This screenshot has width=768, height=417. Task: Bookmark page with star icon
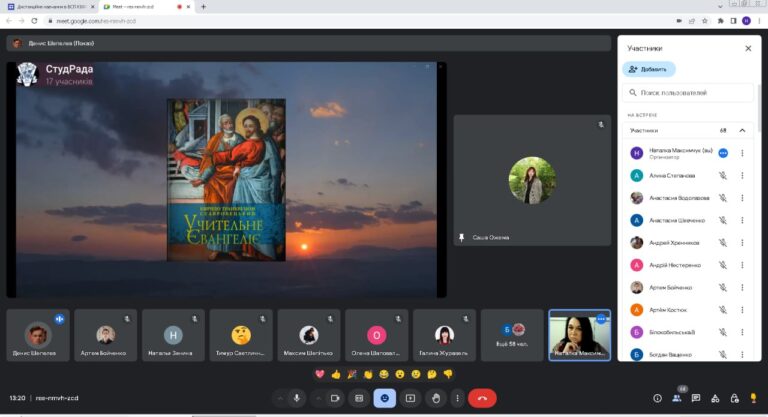coord(705,21)
